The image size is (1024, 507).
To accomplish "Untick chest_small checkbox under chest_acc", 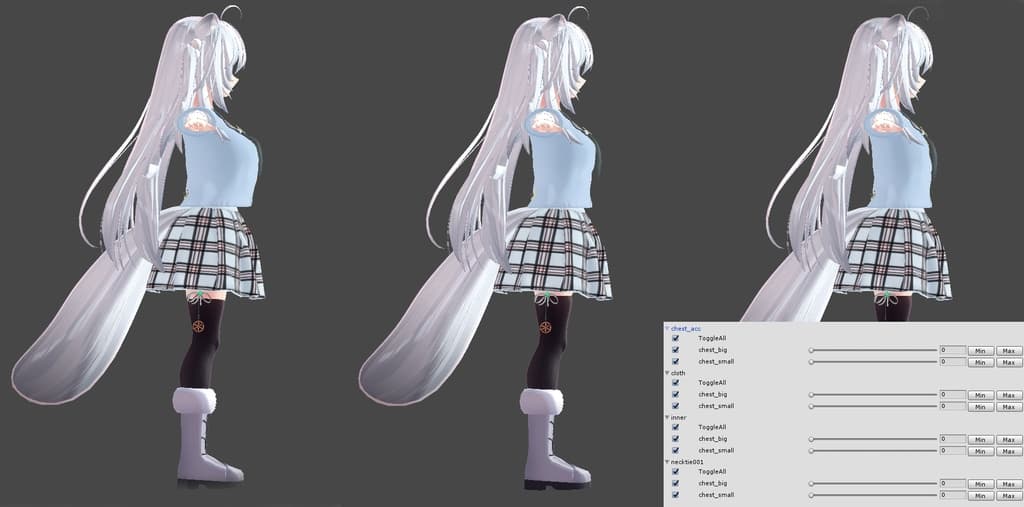I will coord(676,361).
